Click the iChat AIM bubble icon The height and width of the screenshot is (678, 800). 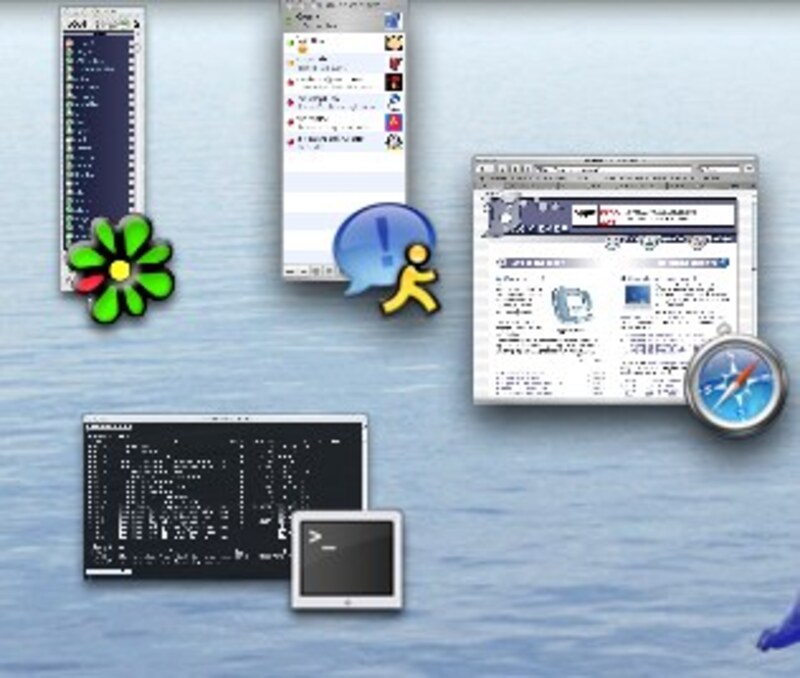(x=386, y=259)
